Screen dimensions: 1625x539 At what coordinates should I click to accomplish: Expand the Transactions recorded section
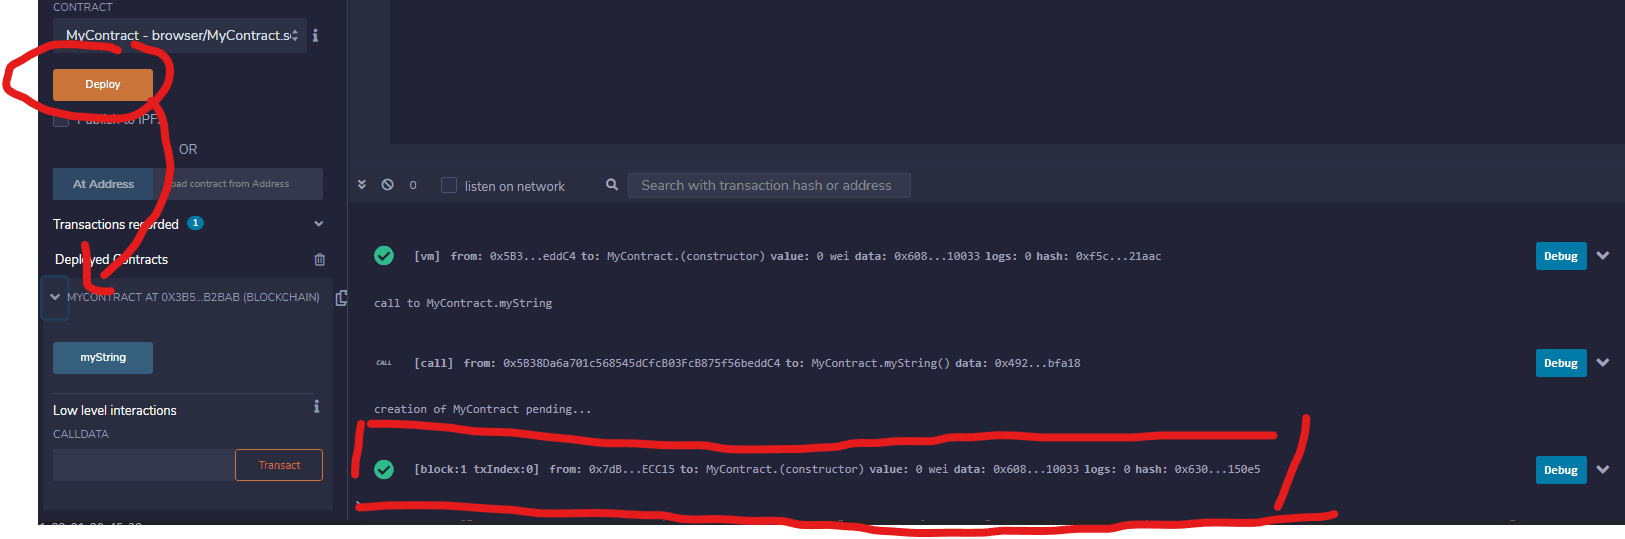[x=319, y=224]
